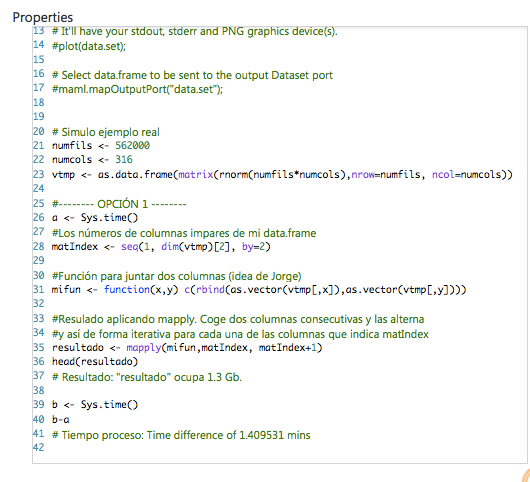Place cursor on numcols value 316
The image size is (530, 482).
[x=124, y=160]
